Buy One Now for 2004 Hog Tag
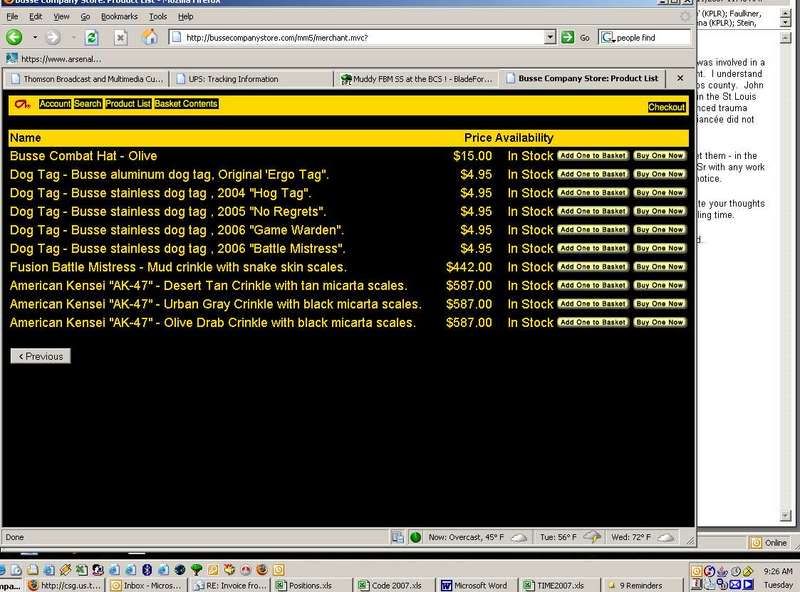The height and width of the screenshot is (592, 800). (x=660, y=193)
